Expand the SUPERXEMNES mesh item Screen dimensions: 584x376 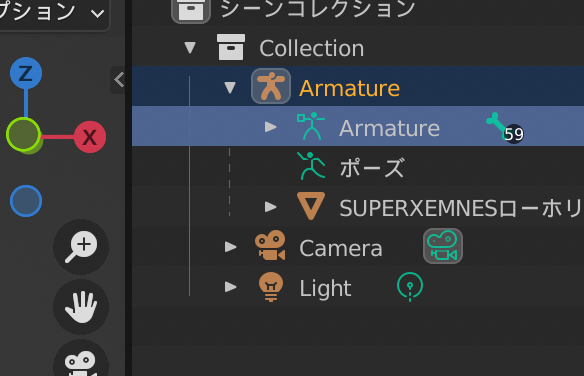click(270, 207)
